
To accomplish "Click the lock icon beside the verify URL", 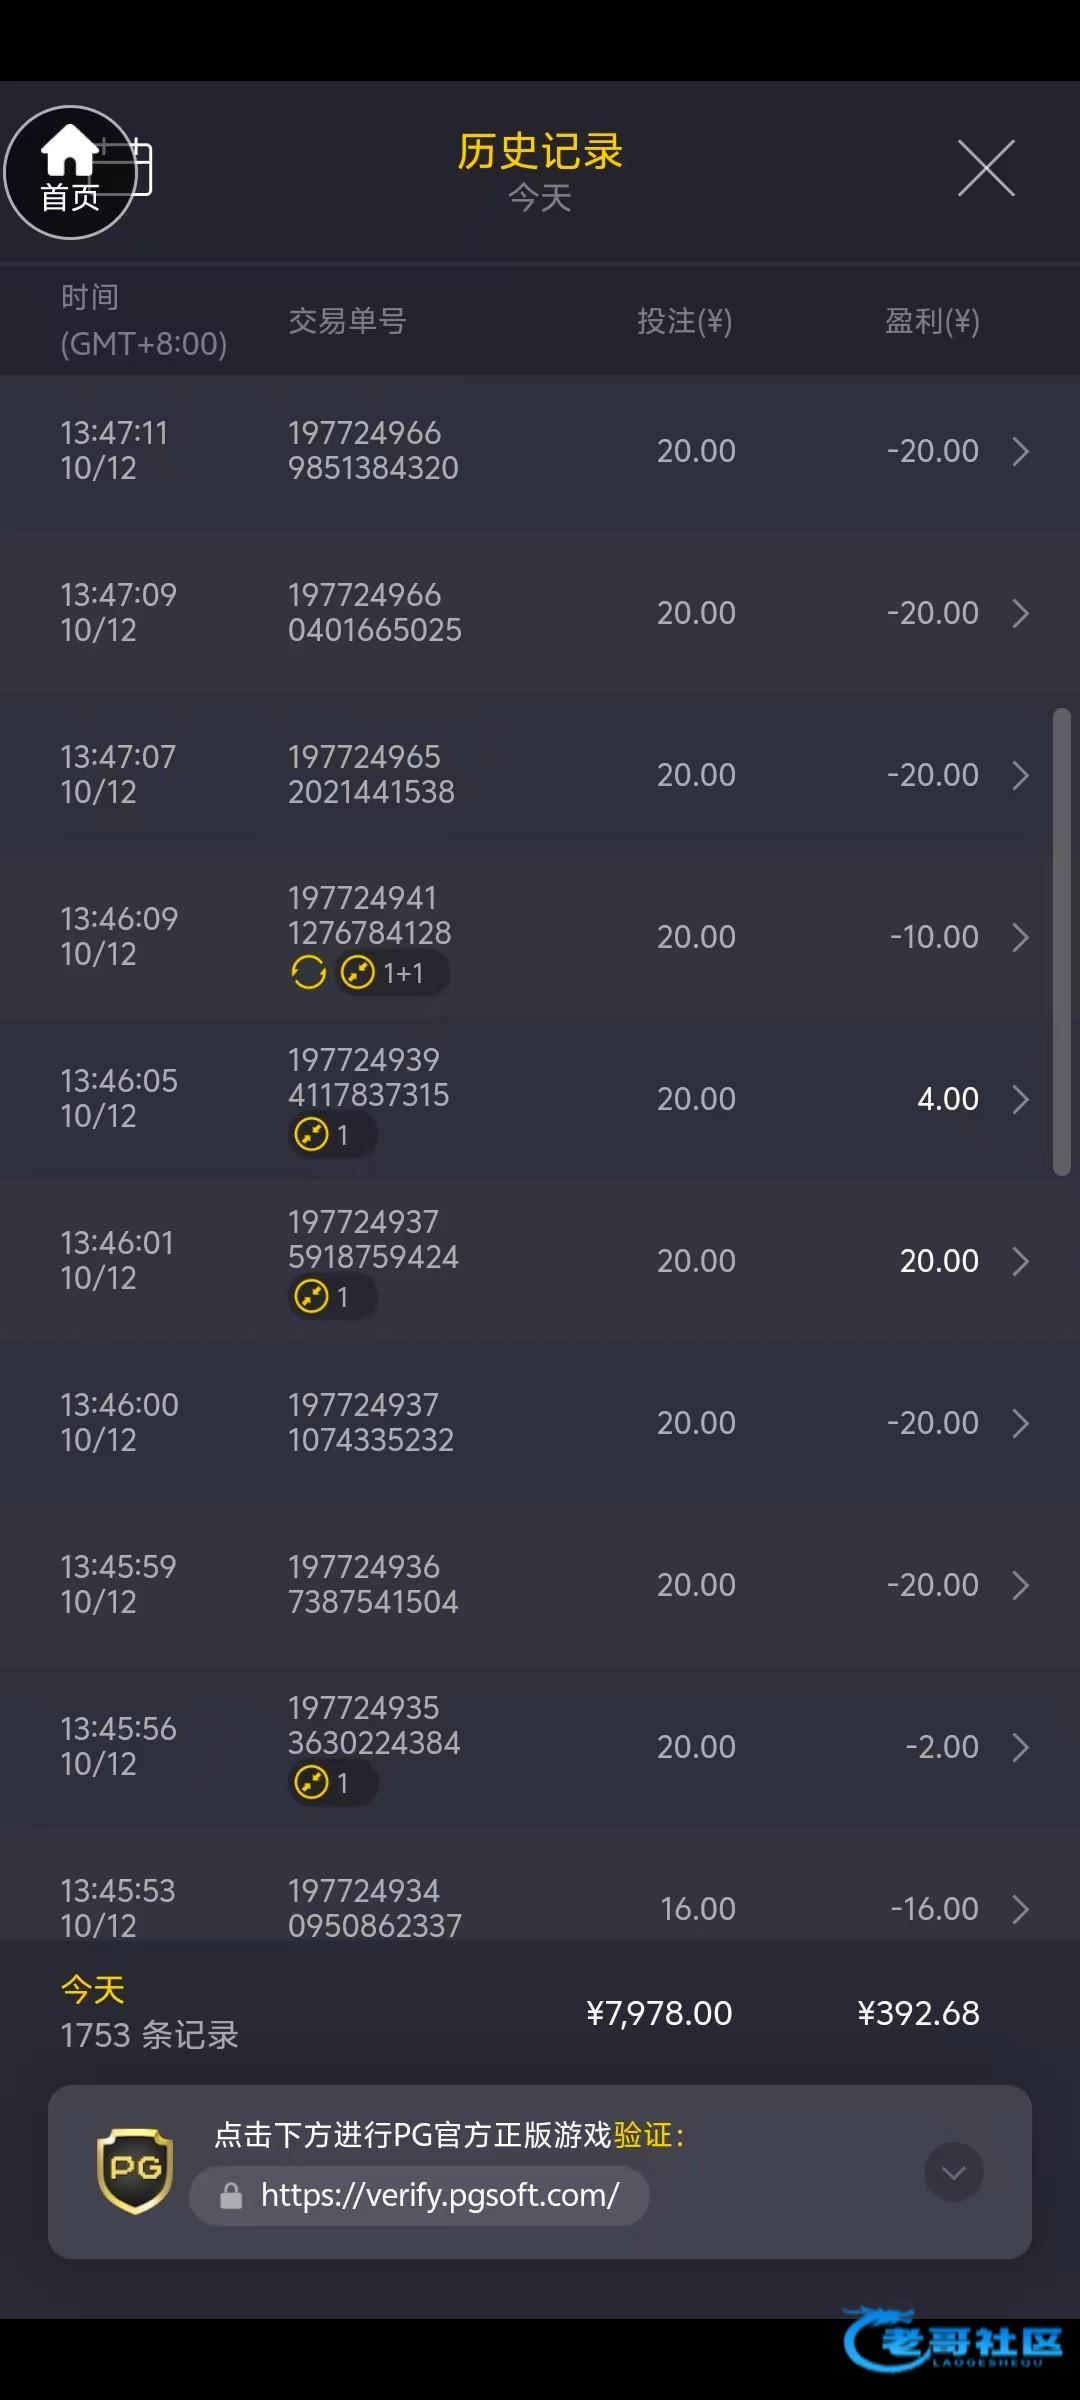I will click(x=231, y=2196).
